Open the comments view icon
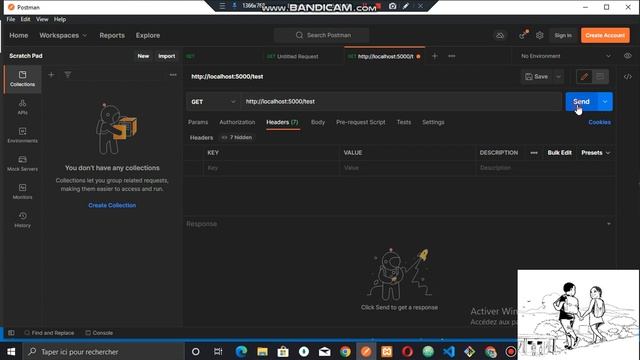The height and width of the screenshot is (360, 640). click(600, 77)
